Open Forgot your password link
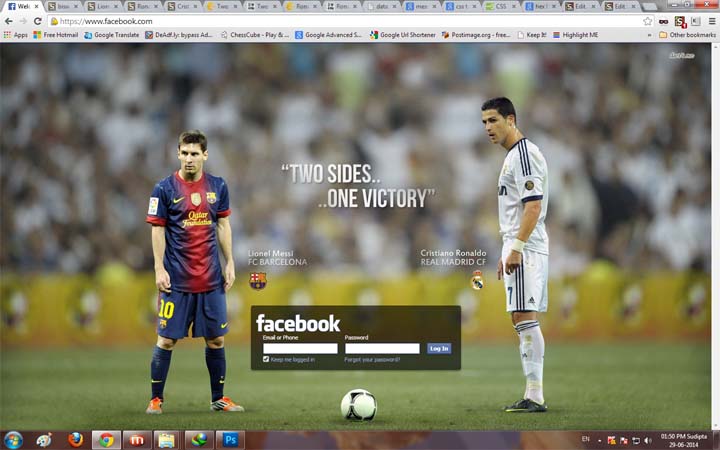Image resolution: width=720 pixels, height=450 pixels. 372,360
